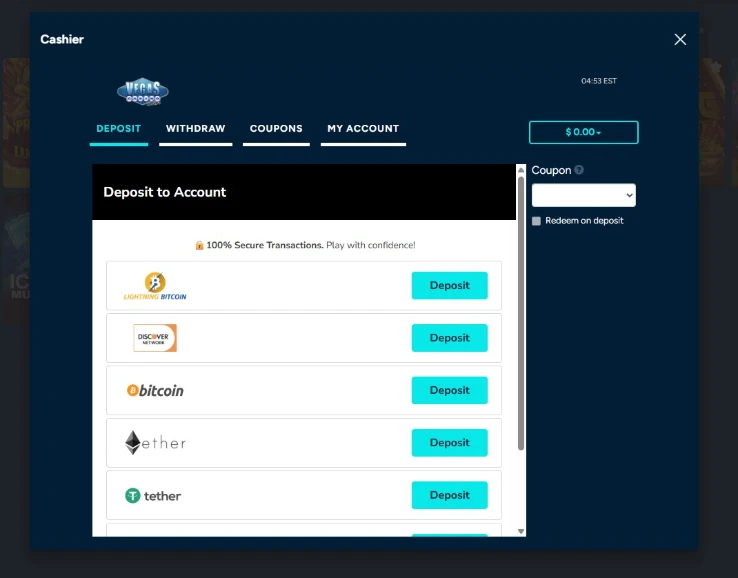The image size is (738, 578).
Task: Click the deposit list scrollbar thumb
Action: 521,313
